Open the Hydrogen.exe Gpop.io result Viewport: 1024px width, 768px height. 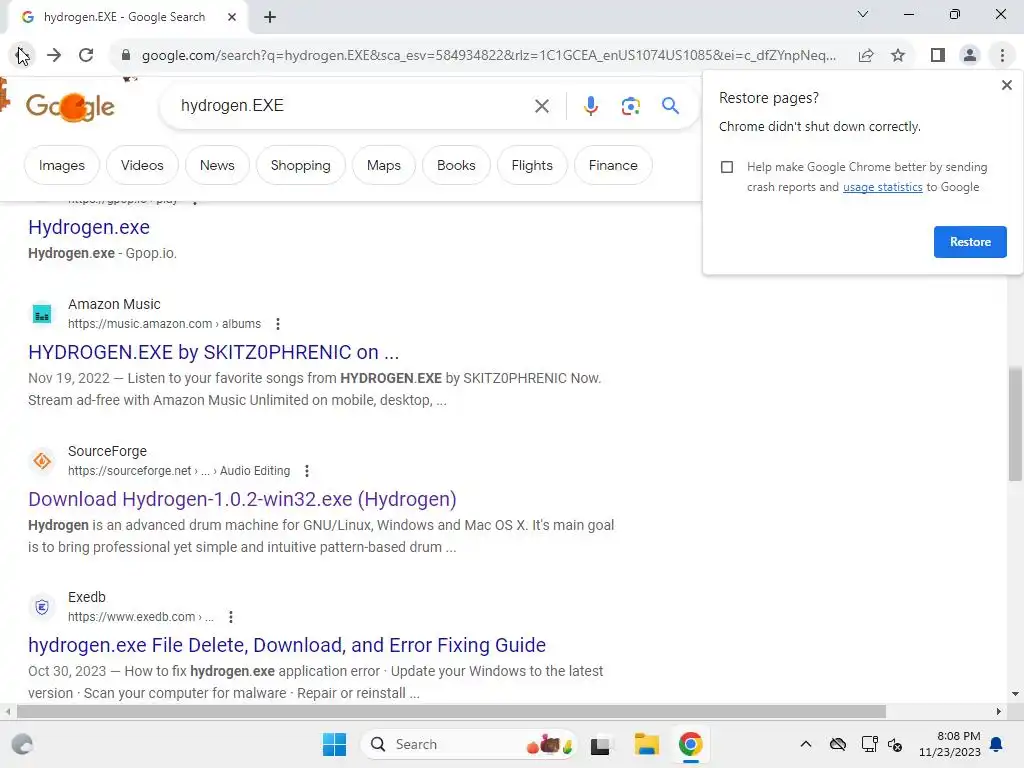(x=89, y=227)
